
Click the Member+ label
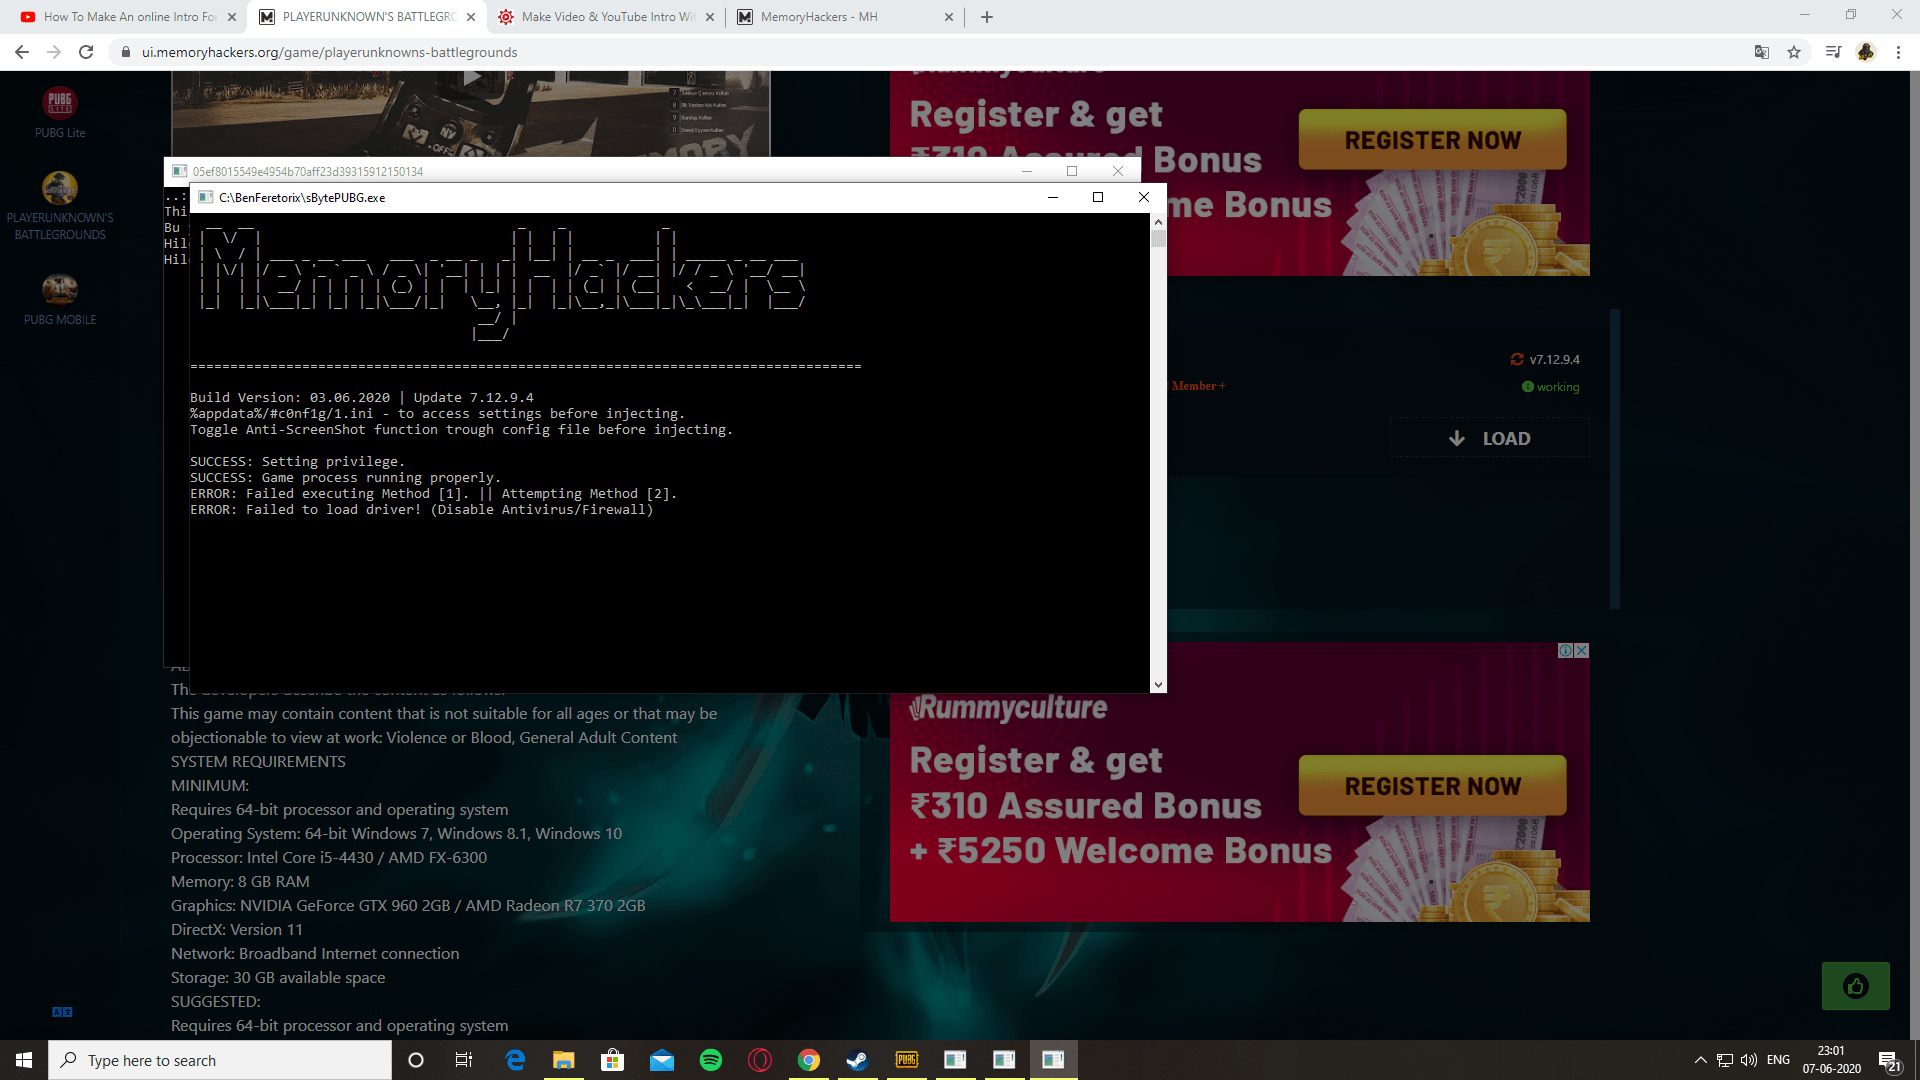click(x=1198, y=386)
